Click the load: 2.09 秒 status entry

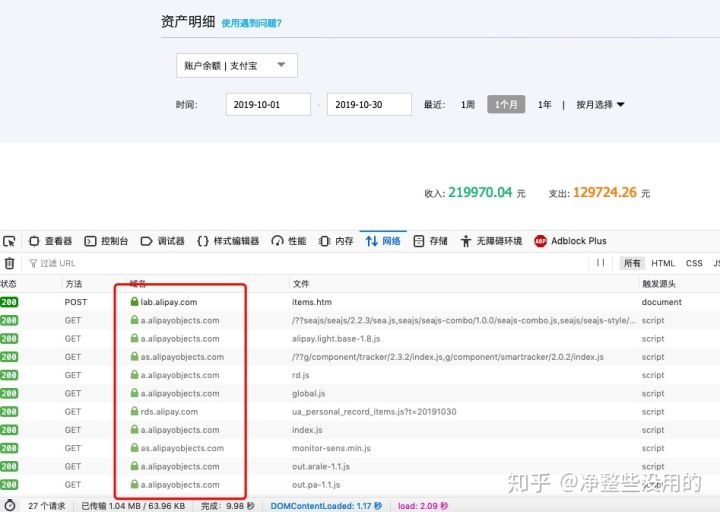coord(423,506)
